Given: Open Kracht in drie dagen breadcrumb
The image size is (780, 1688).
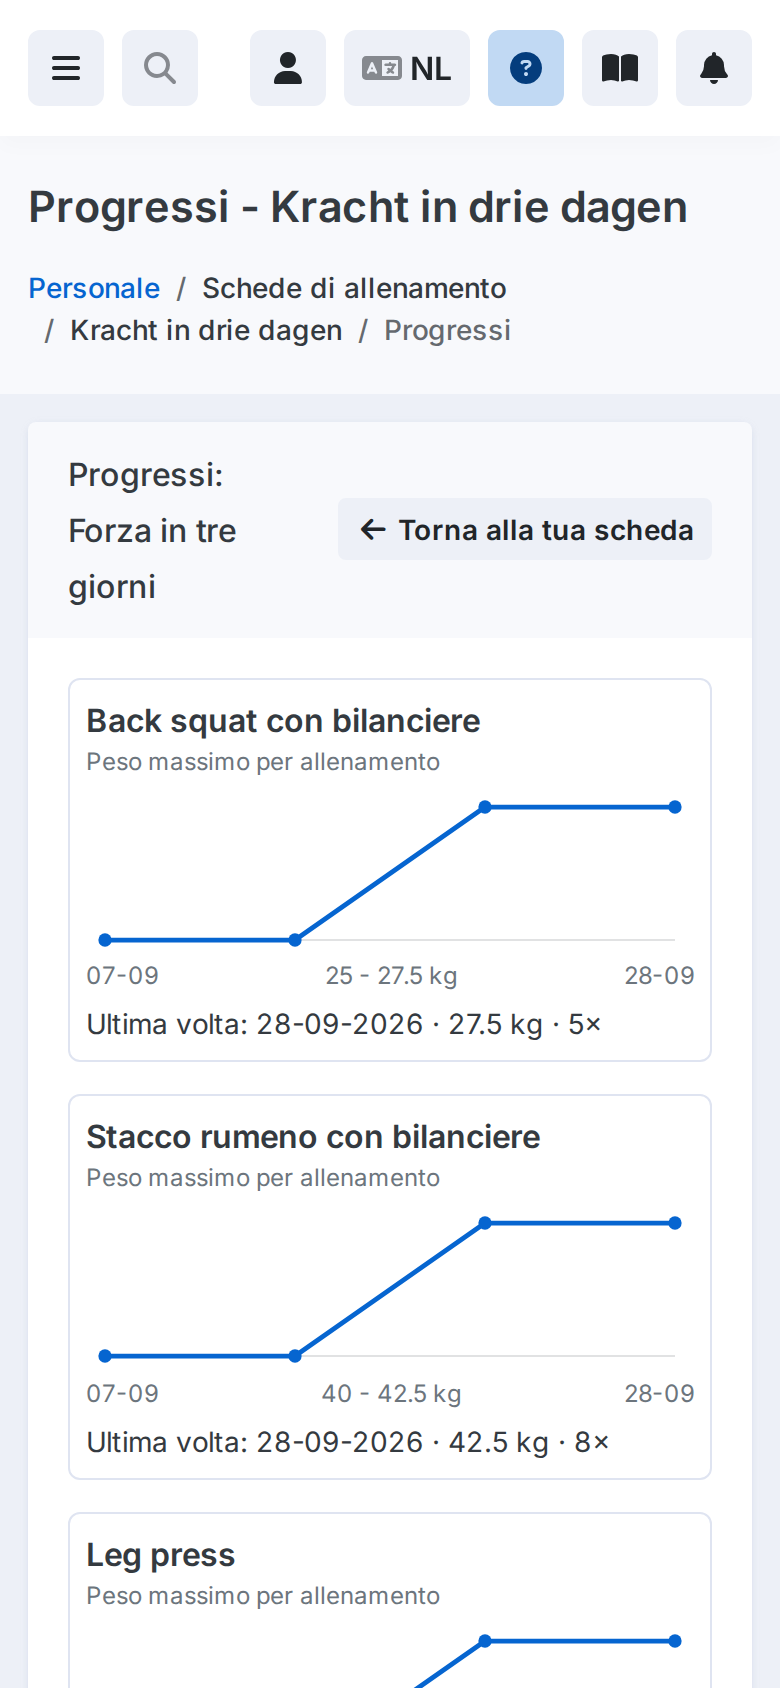Looking at the screenshot, I should pyautogui.click(x=206, y=330).
